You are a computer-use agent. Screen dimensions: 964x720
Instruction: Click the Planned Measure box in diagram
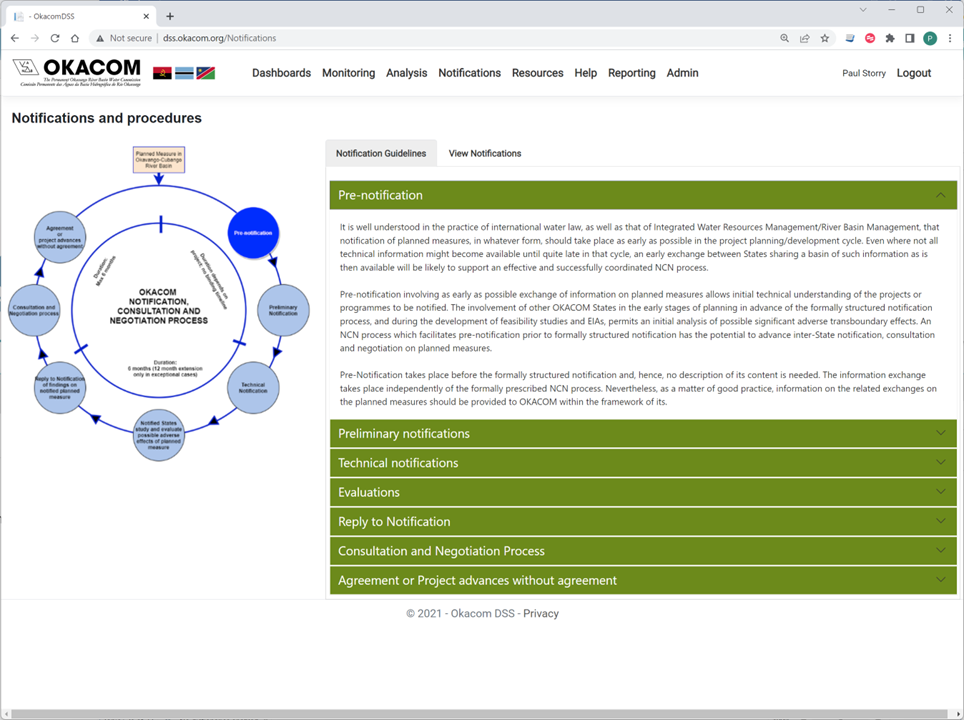tap(159, 160)
